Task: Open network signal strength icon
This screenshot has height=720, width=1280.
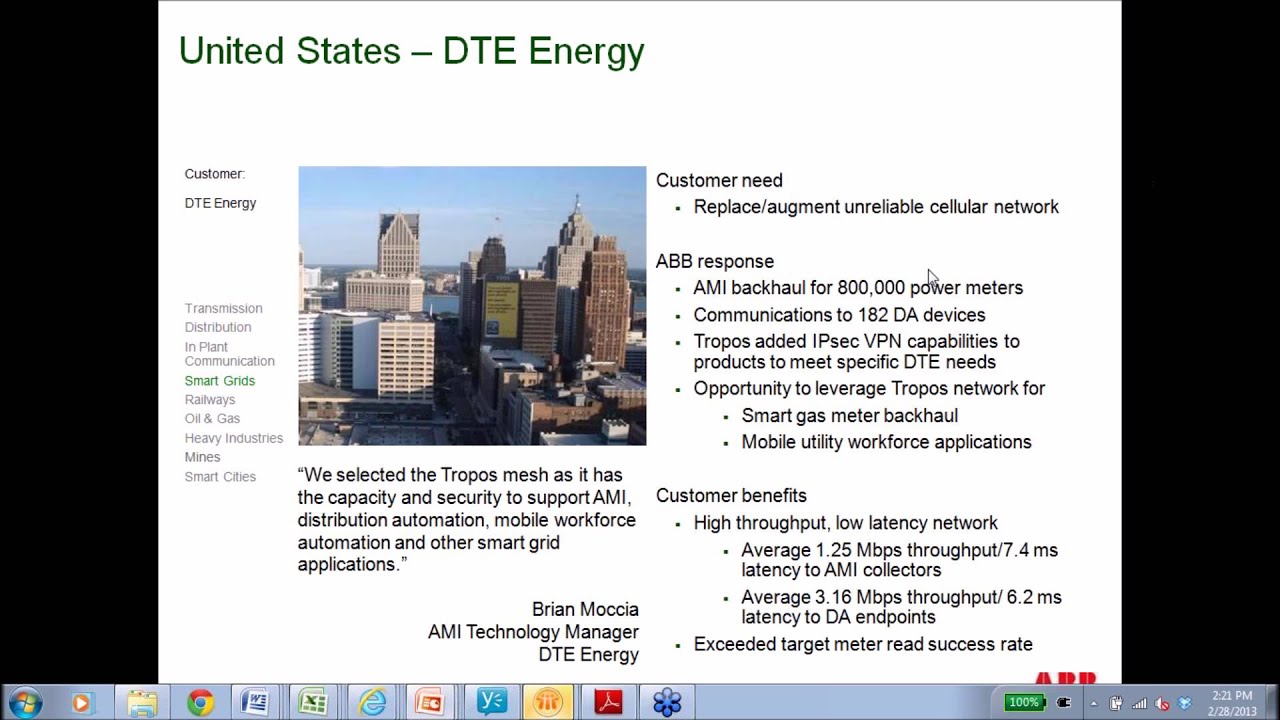Action: point(1139,703)
